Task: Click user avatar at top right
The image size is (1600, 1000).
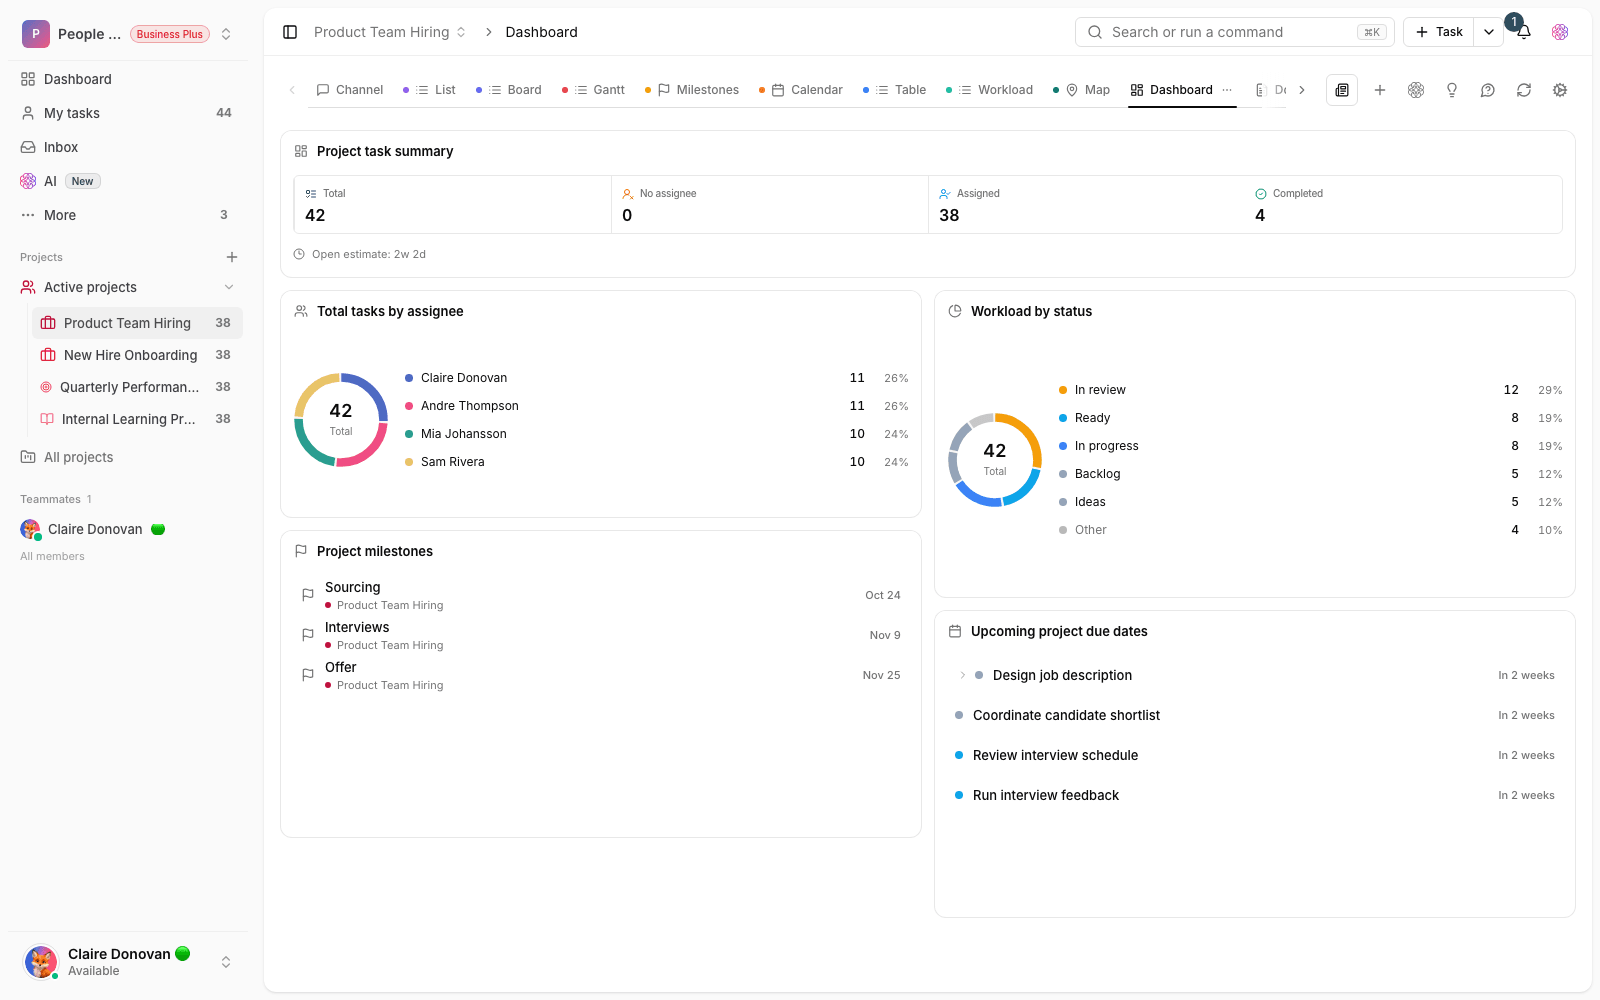Action: click(1560, 32)
